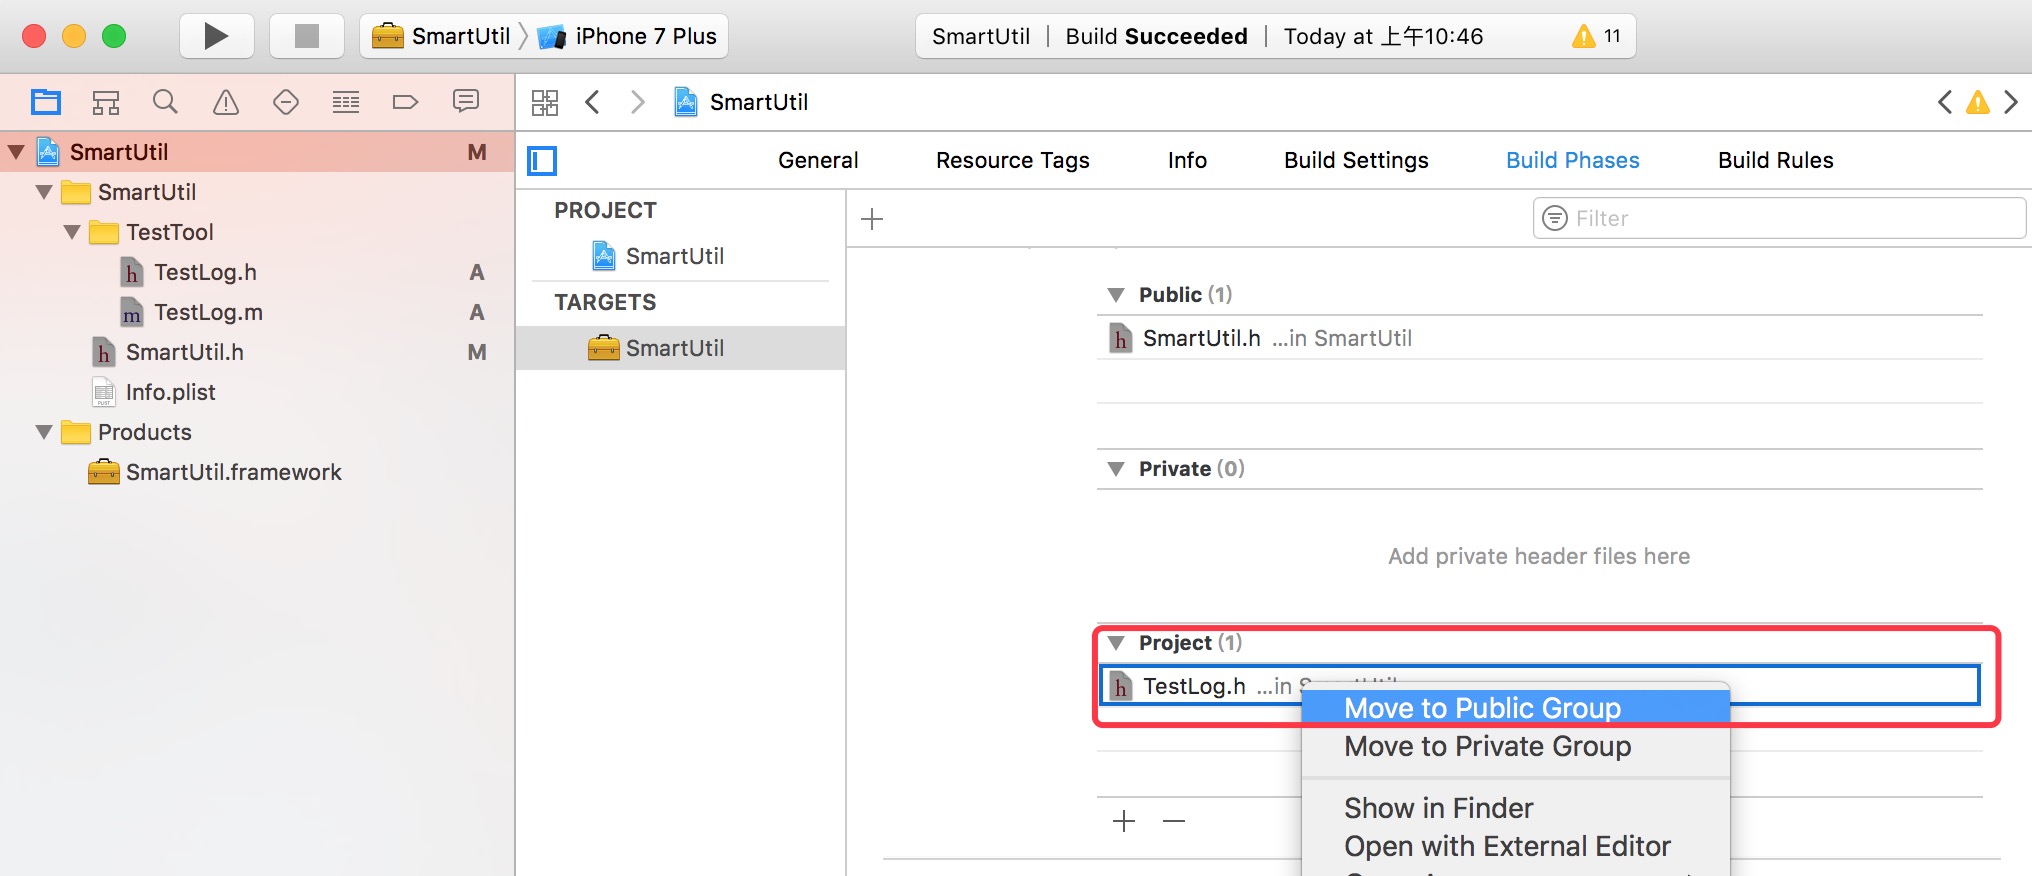Open the find navigator magnifier icon
Viewport: 2032px width, 876px height.
[165, 102]
